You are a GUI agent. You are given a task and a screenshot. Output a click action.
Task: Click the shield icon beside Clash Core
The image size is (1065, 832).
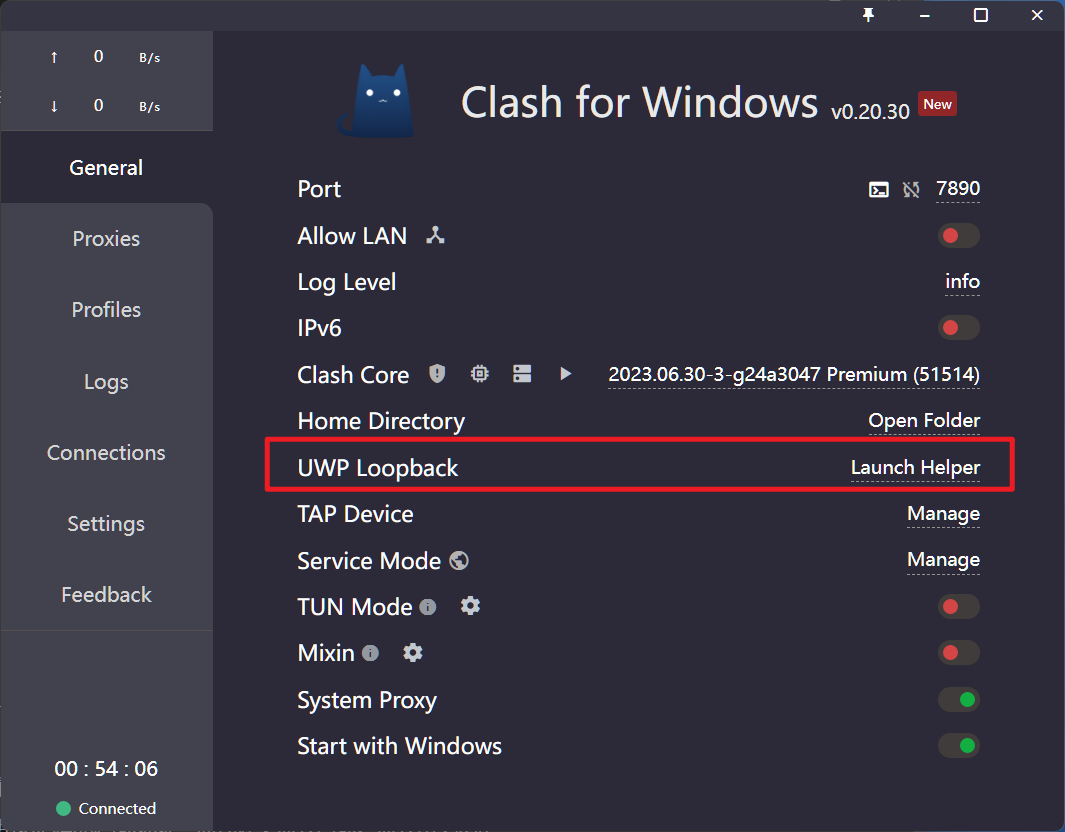click(437, 374)
